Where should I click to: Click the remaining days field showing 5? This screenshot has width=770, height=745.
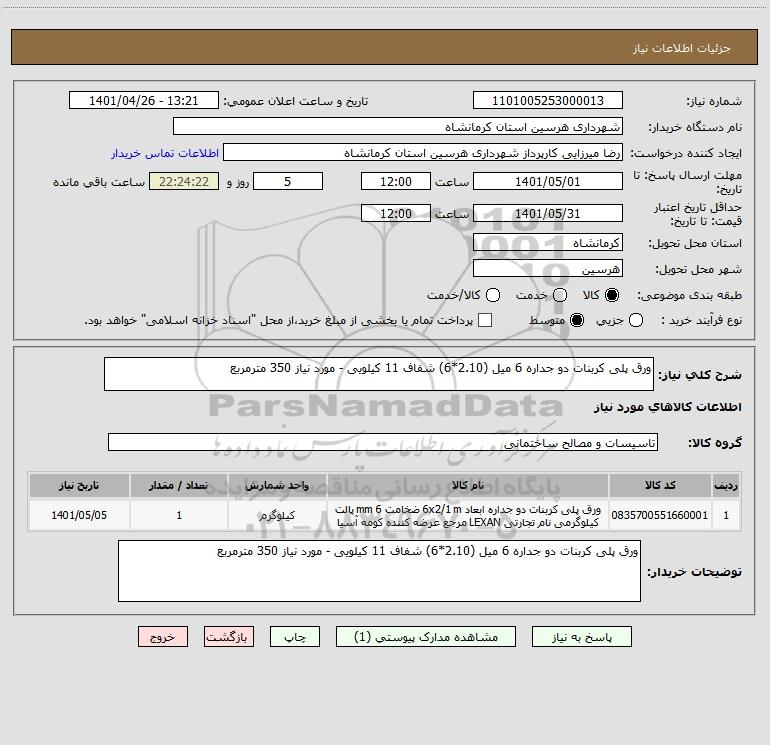288,181
